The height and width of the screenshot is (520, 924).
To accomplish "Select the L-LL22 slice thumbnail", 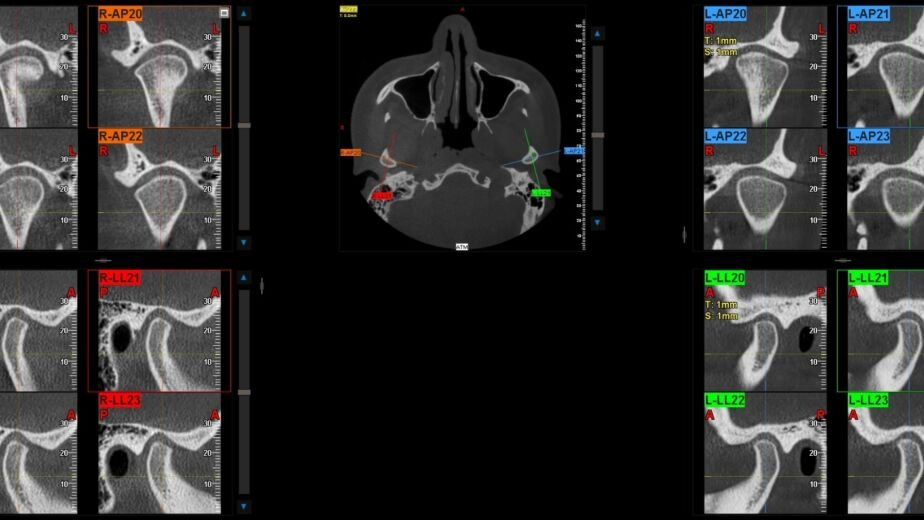I will pos(765,453).
